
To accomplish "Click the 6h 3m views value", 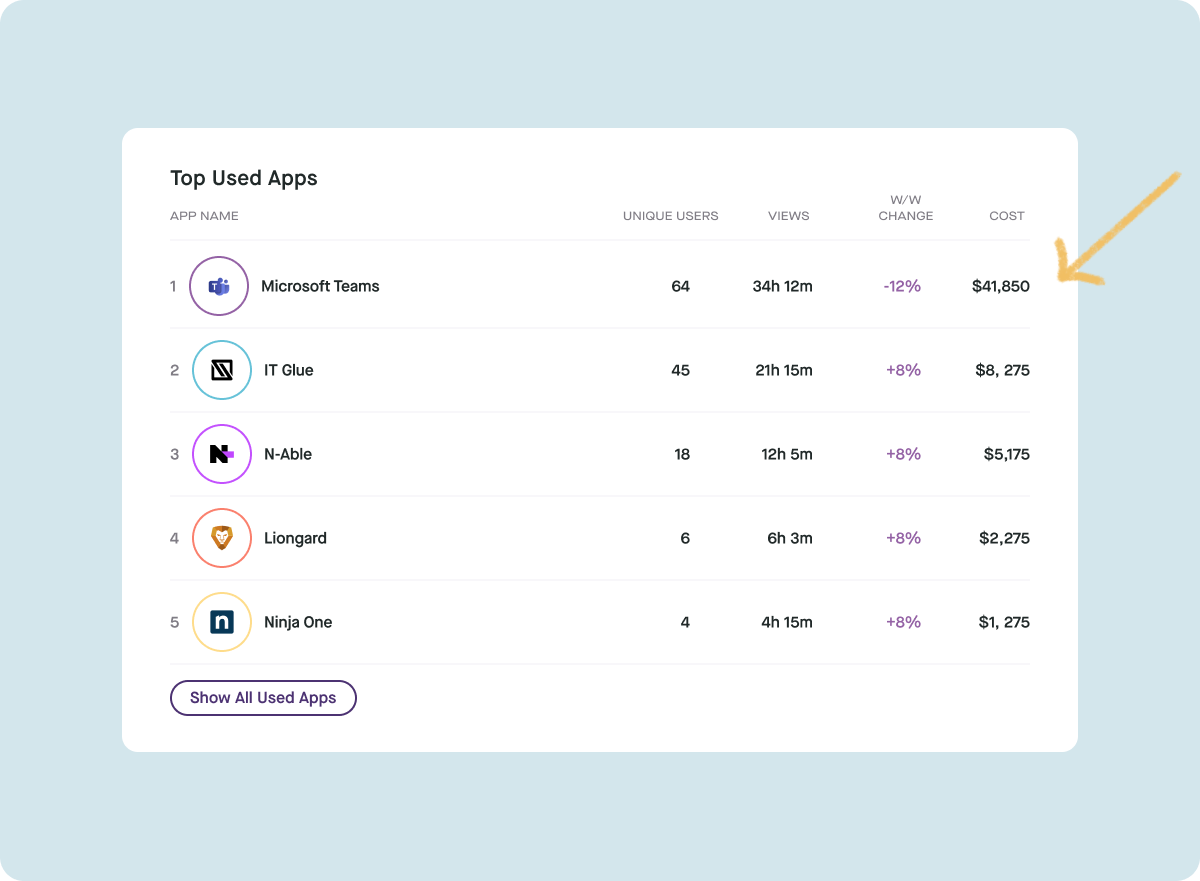I will [790, 538].
